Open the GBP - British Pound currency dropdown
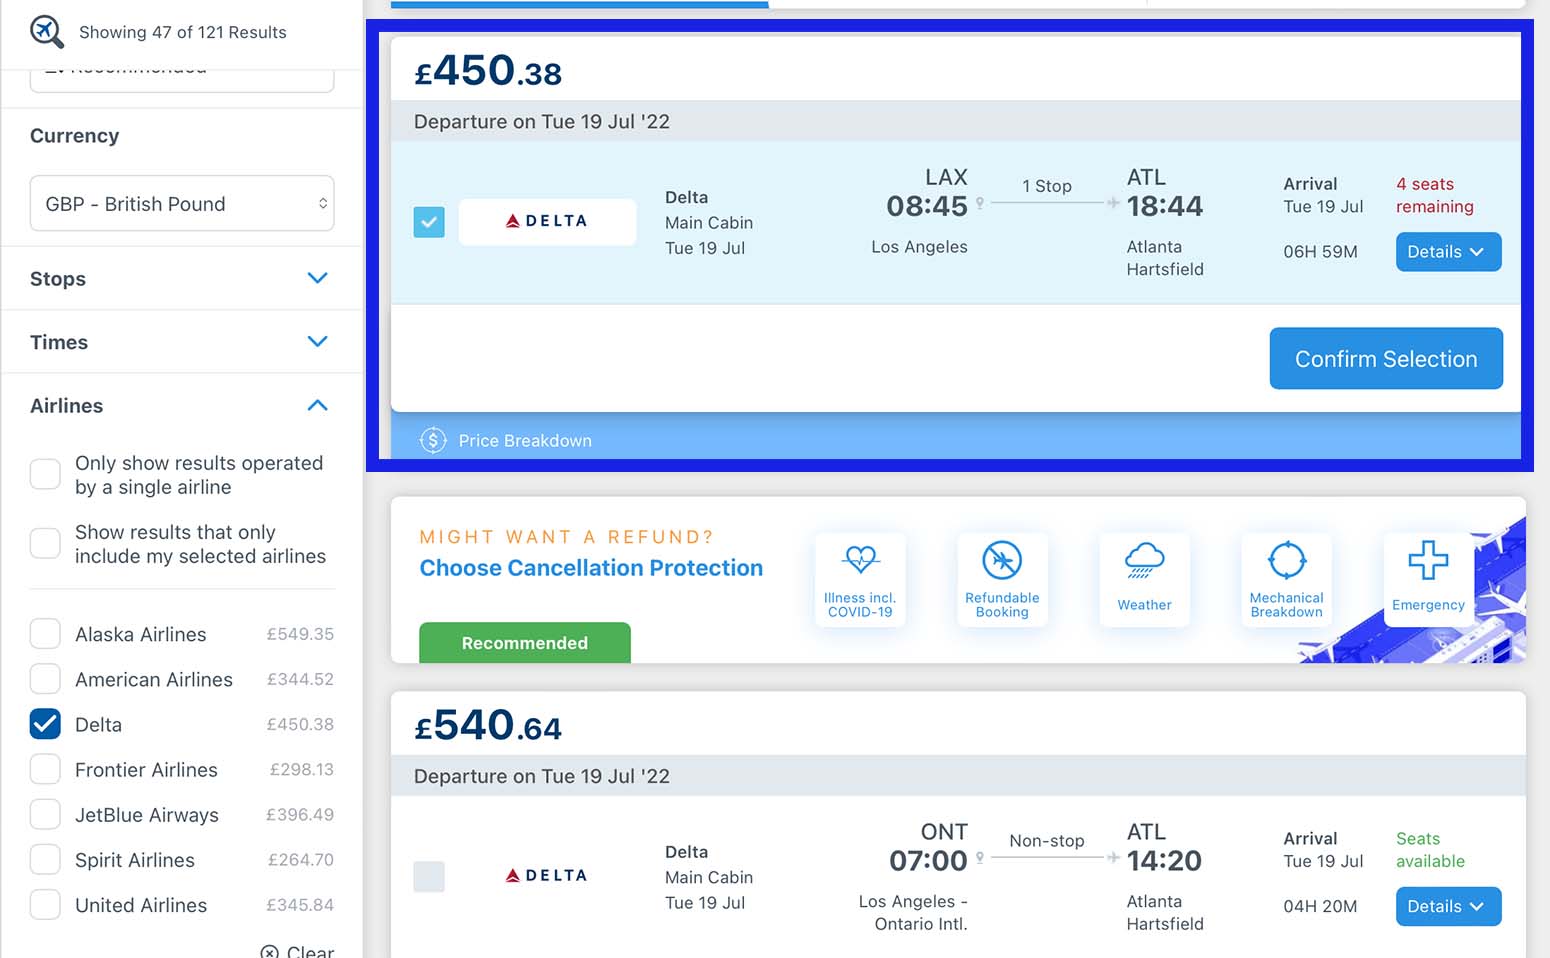This screenshot has width=1550, height=958. coord(182,204)
